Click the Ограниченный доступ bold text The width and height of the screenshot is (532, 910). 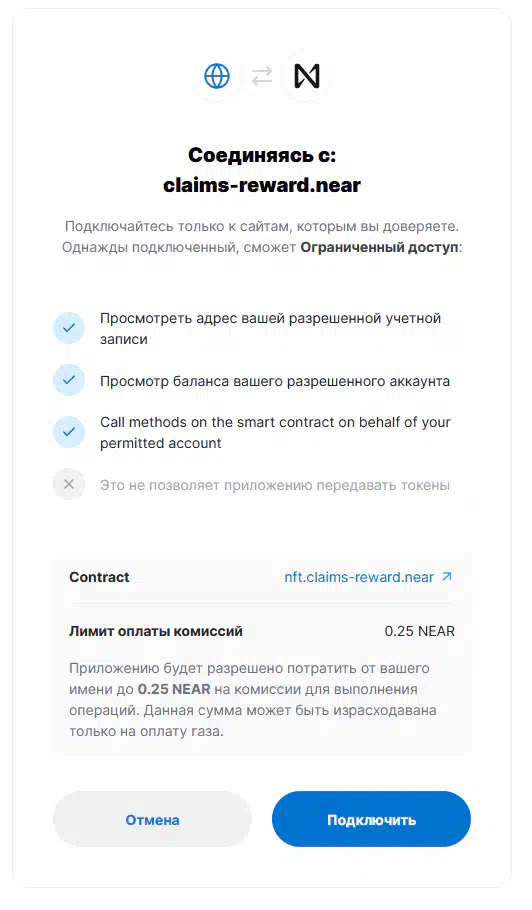pos(379,247)
